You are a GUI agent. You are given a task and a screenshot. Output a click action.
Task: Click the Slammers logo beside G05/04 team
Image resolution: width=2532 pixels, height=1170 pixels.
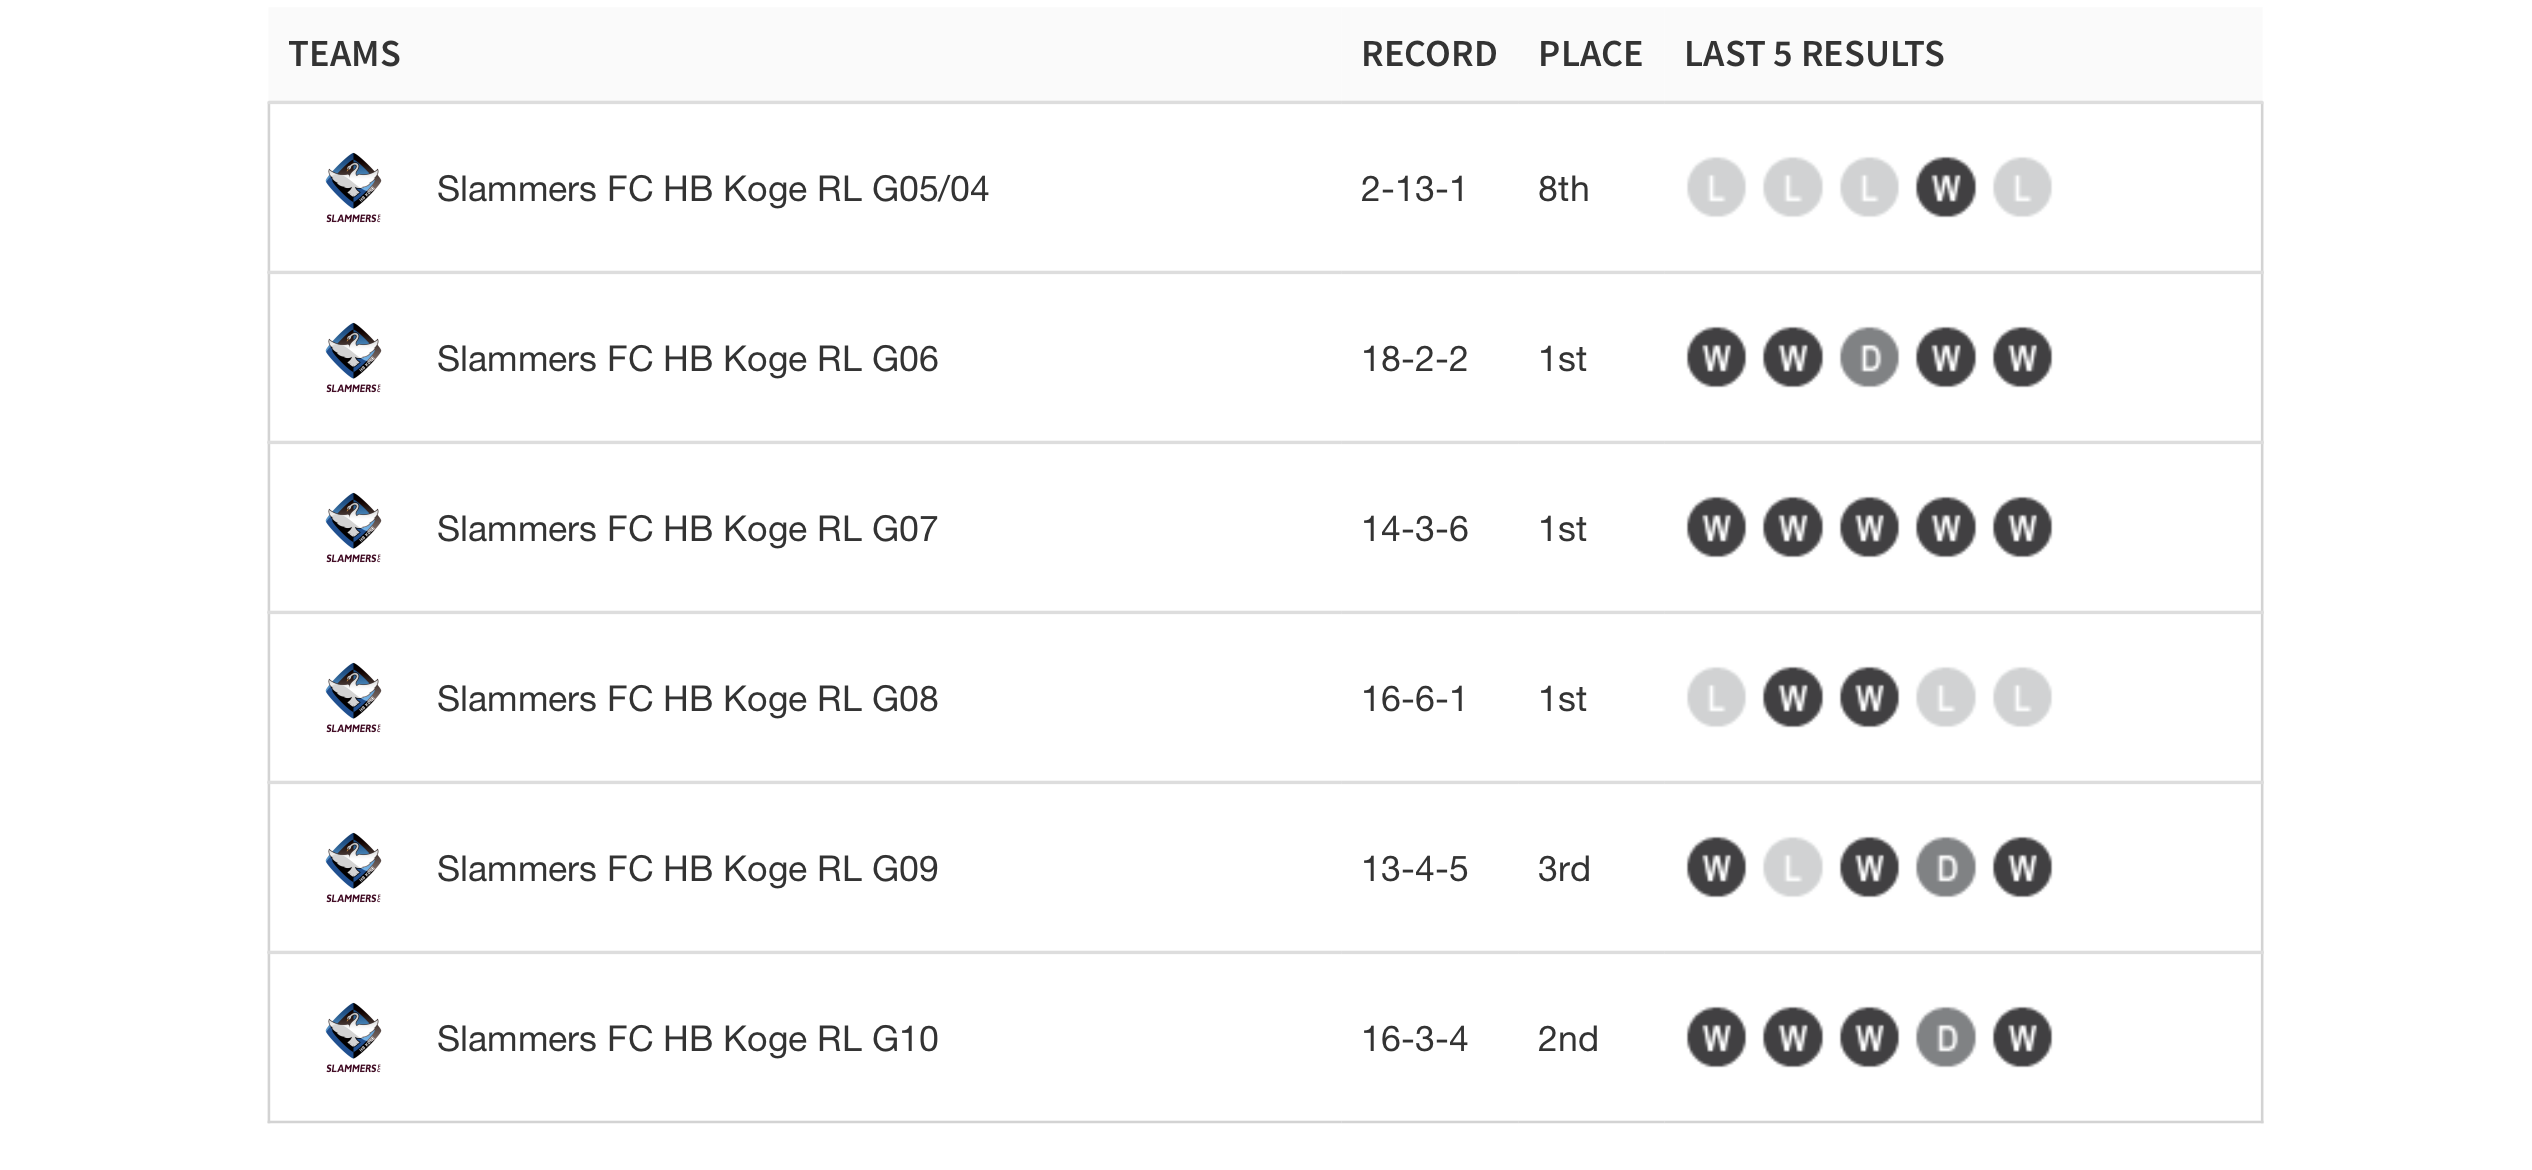[x=353, y=188]
